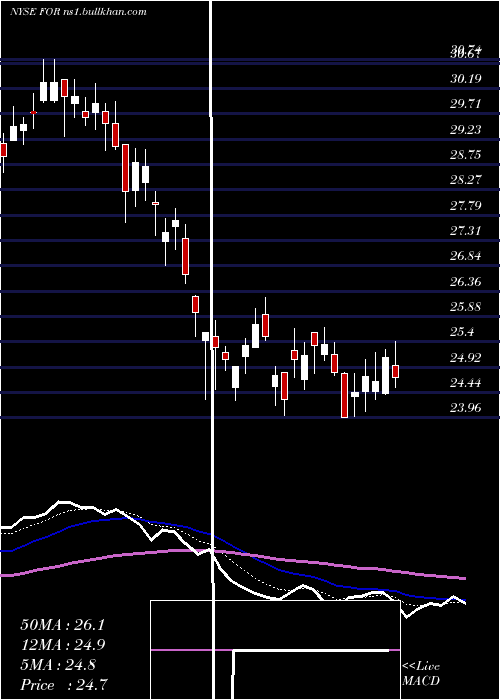Click the 'Price : 24.7' legend text

click(x=64, y=685)
